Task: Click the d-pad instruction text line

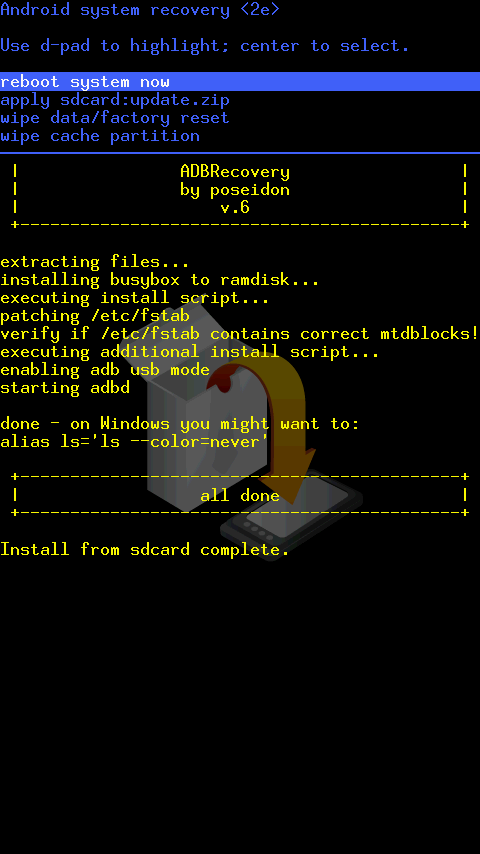Action: 204,46
